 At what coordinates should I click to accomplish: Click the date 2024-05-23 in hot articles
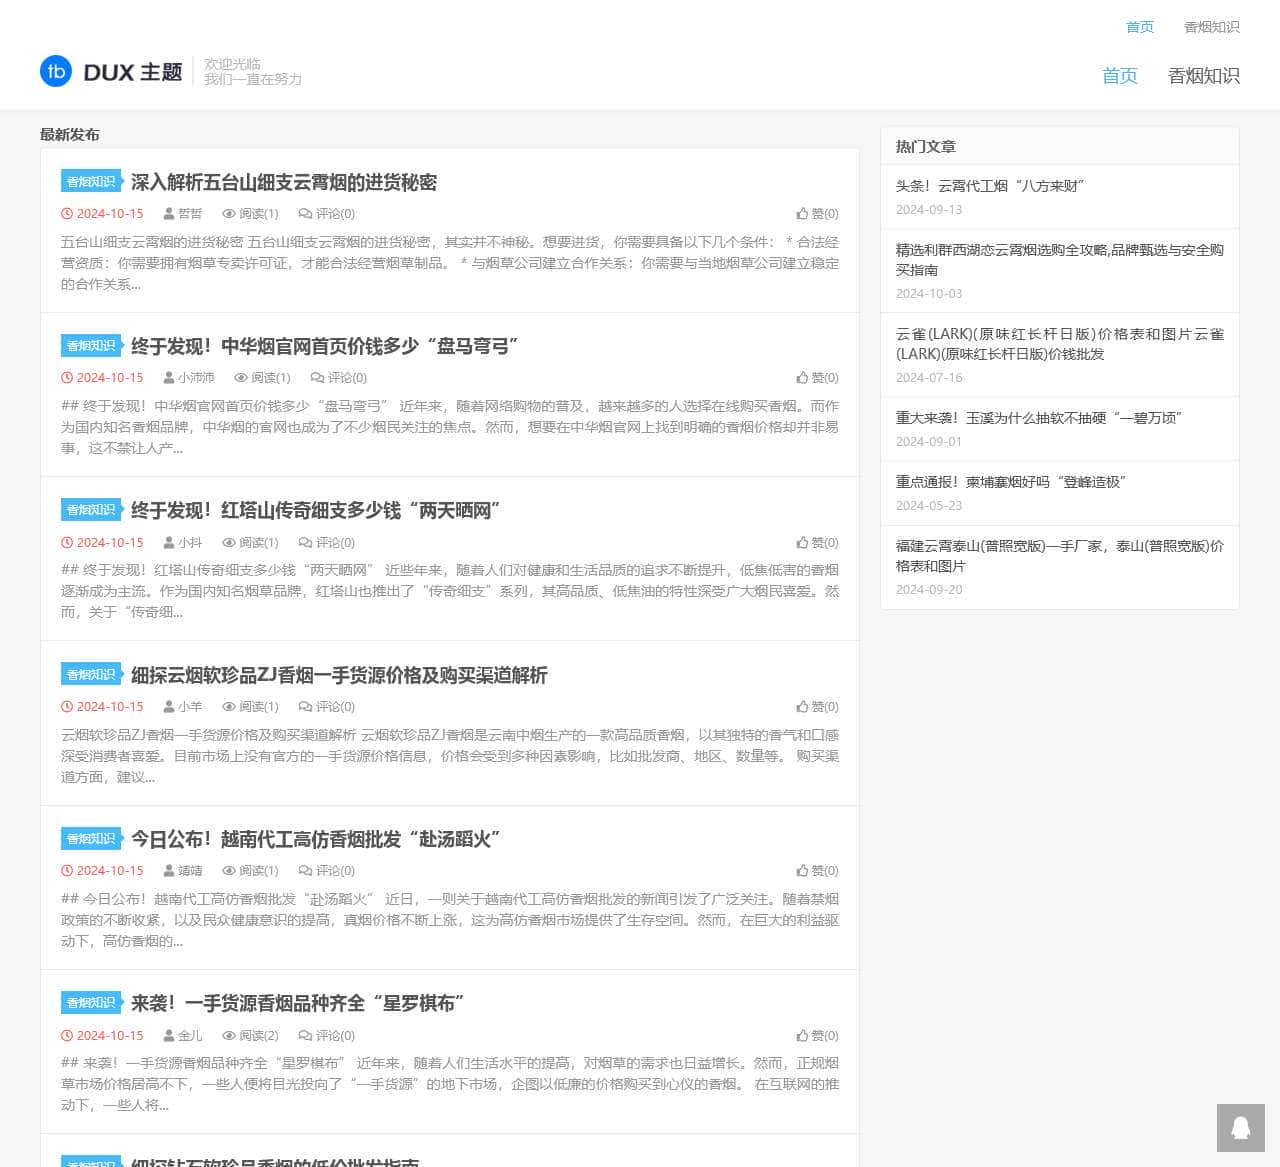(x=929, y=506)
